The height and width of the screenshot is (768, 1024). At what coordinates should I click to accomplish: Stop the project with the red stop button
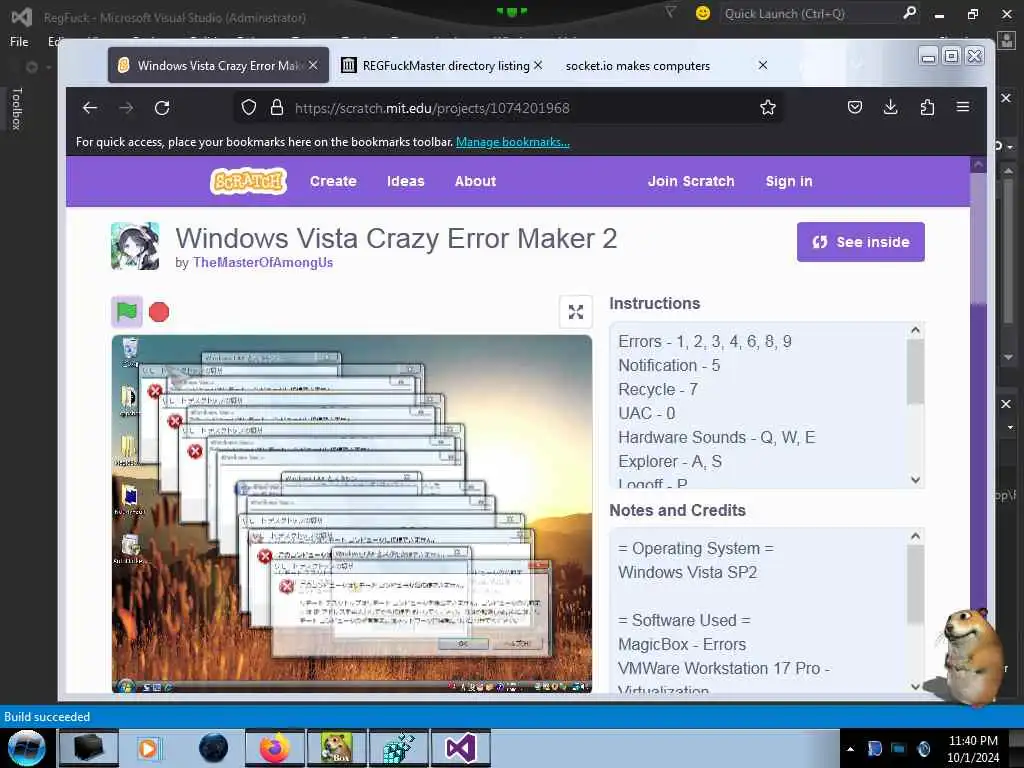click(x=159, y=312)
